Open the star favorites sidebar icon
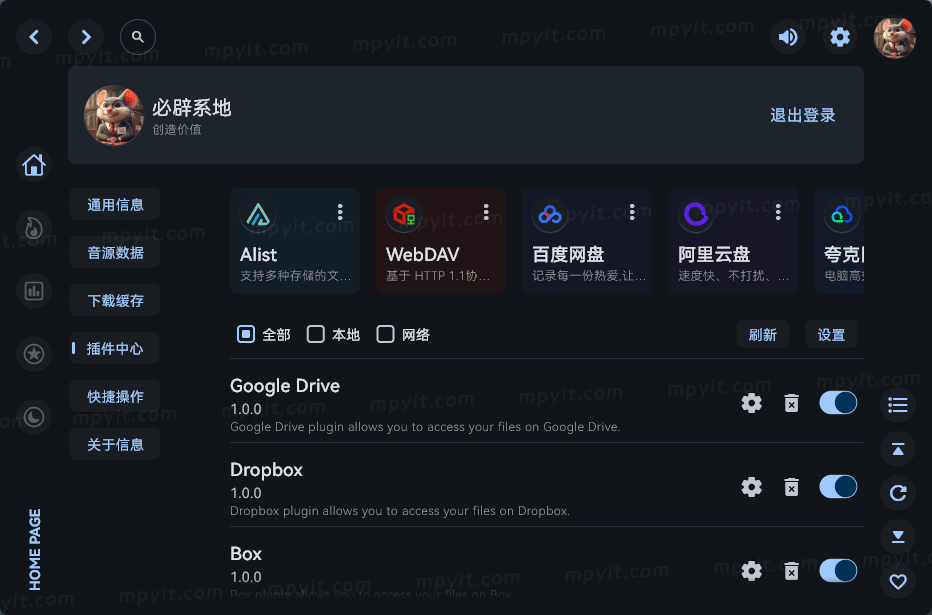Screen dimensions: 932x615 coord(34,354)
